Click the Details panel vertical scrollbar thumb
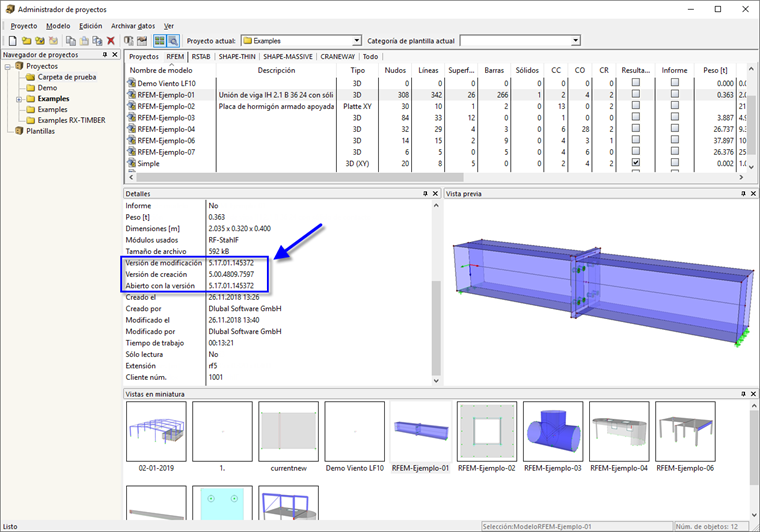The width and height of the screenshot is (760, 532). [x=436, y=328]
